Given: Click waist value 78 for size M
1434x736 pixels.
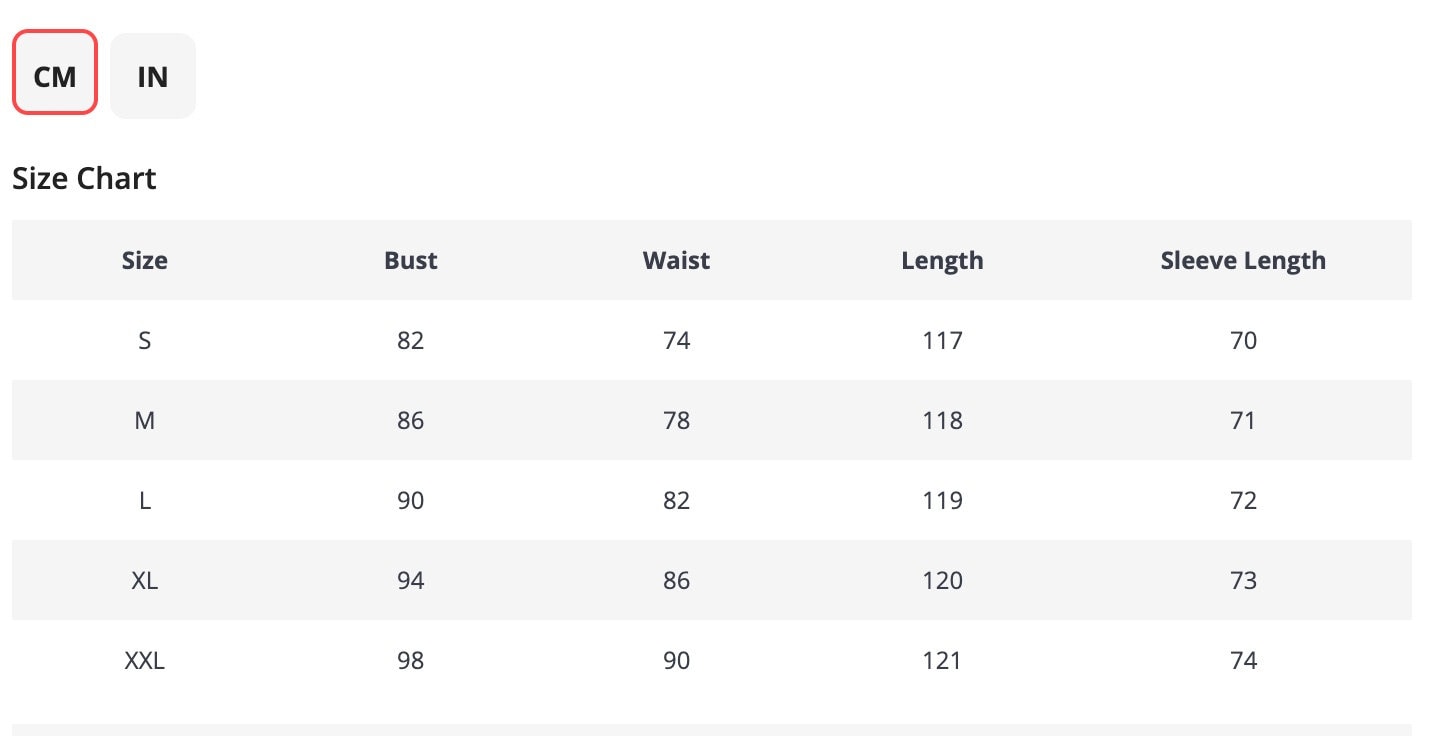Looking at the screenshot, I should click(676, 420).
